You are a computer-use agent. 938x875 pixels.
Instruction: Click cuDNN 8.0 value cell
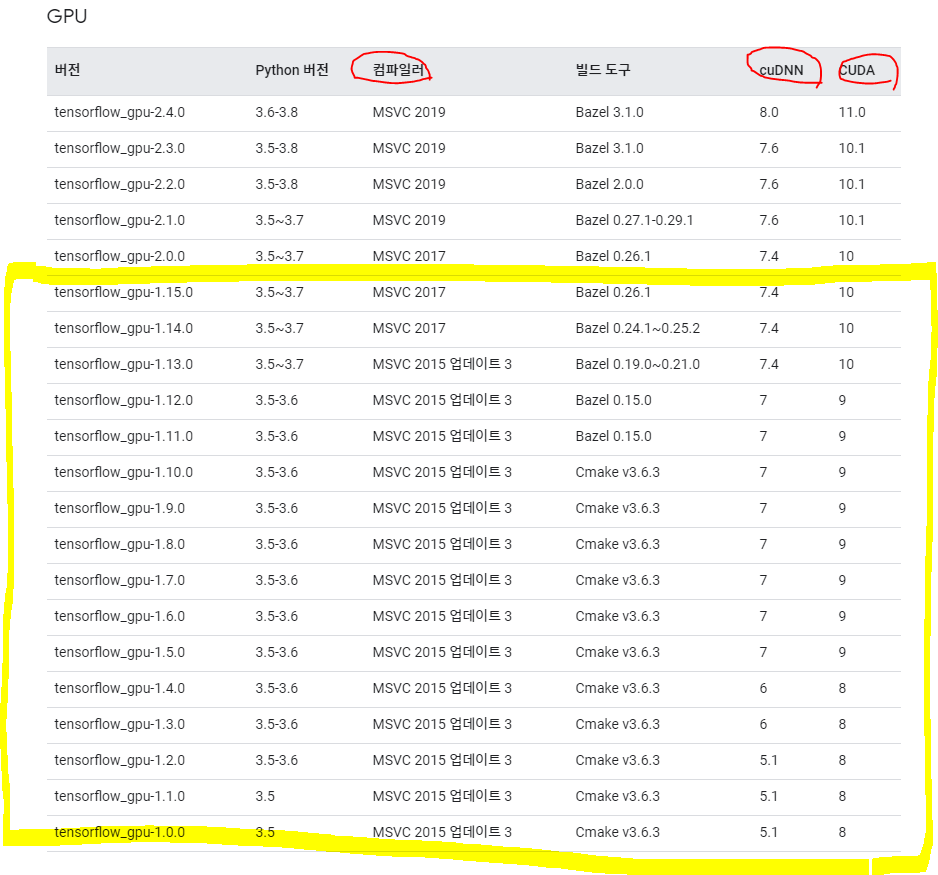pos(769,112)
